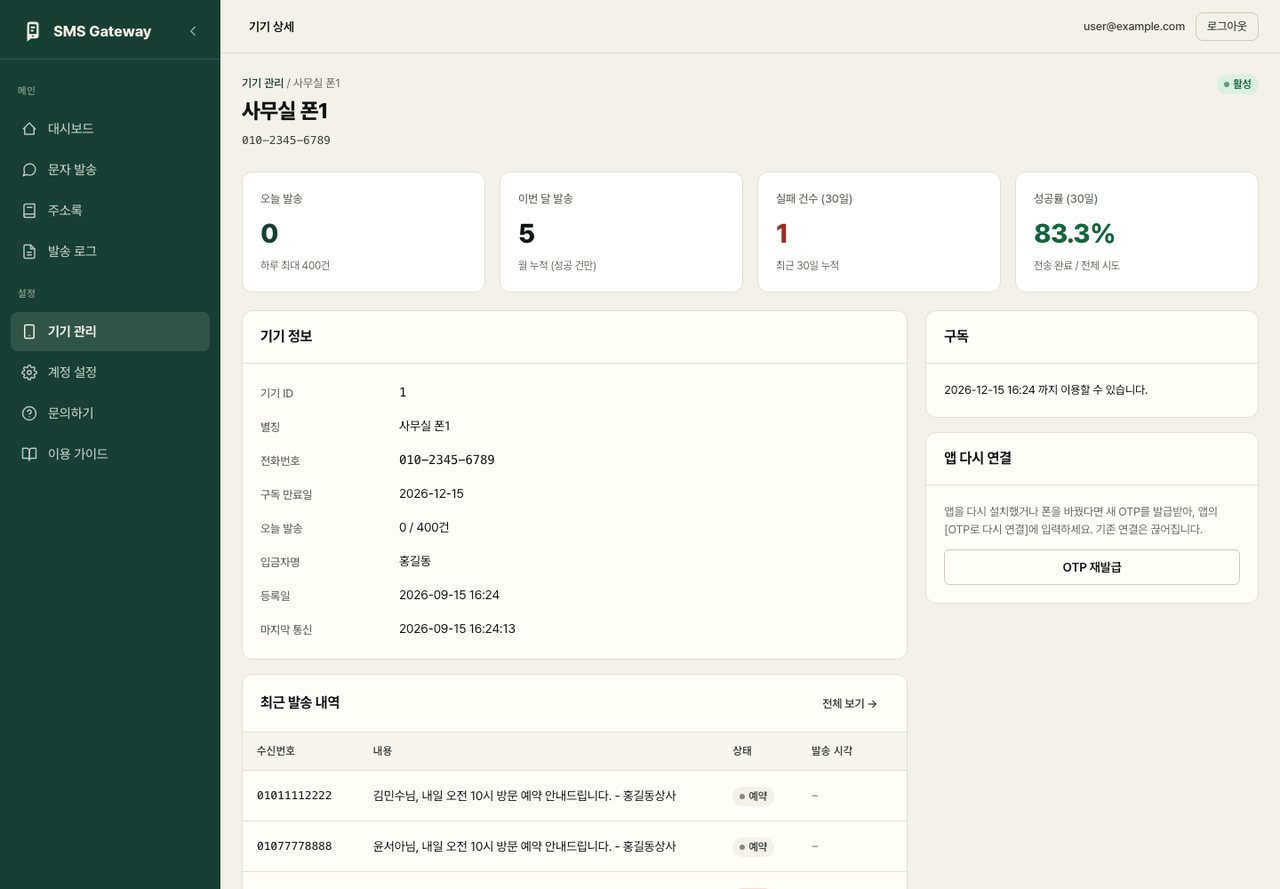Click the 대시보드 home icon

click(x=29, y=129)
